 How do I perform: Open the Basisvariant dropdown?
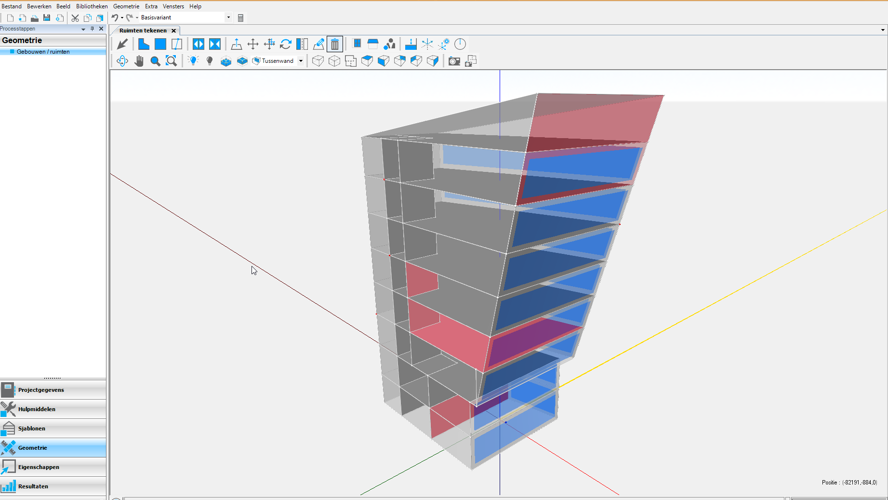228,18
